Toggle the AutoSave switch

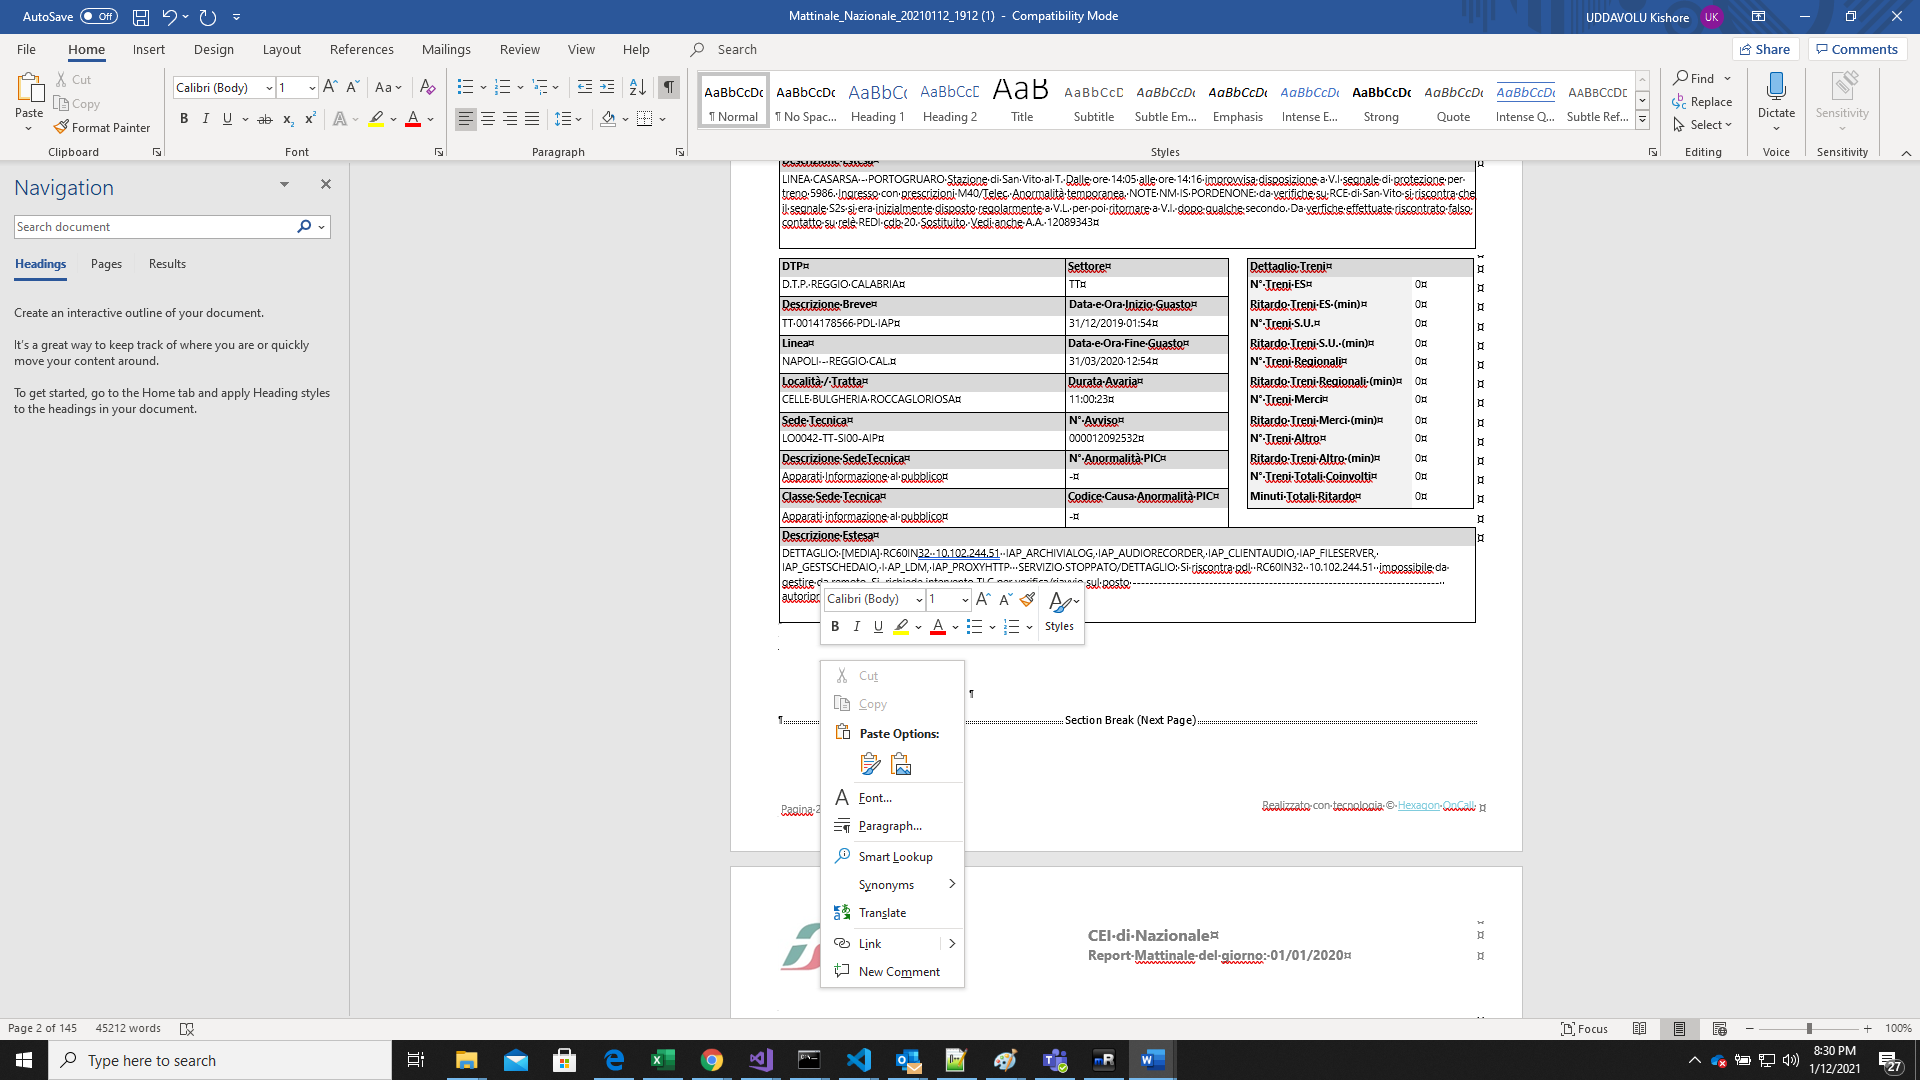tap(98, 16)
